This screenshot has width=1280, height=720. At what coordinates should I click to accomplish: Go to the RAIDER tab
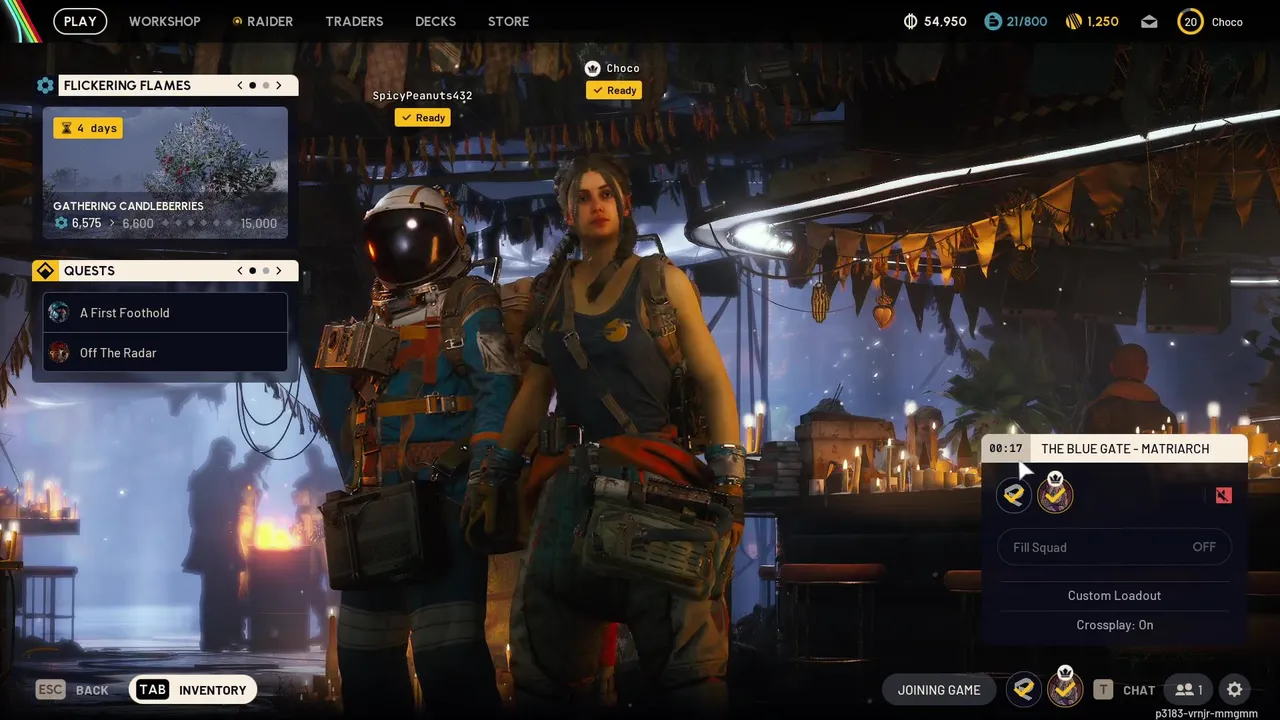pyautogui.click(x=262, y=21)
